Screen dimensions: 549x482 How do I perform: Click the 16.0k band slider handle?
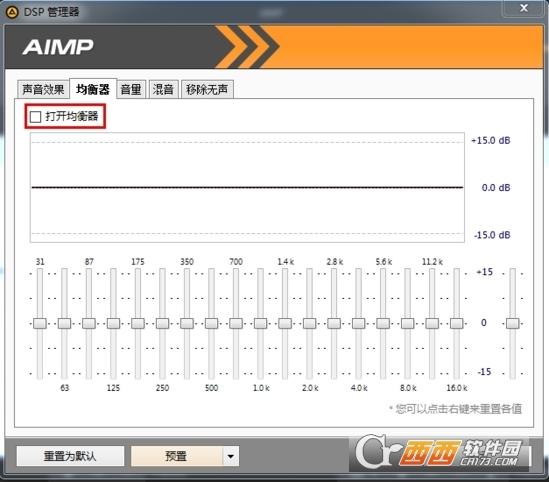pyautogui.click(x=457, y=323)
